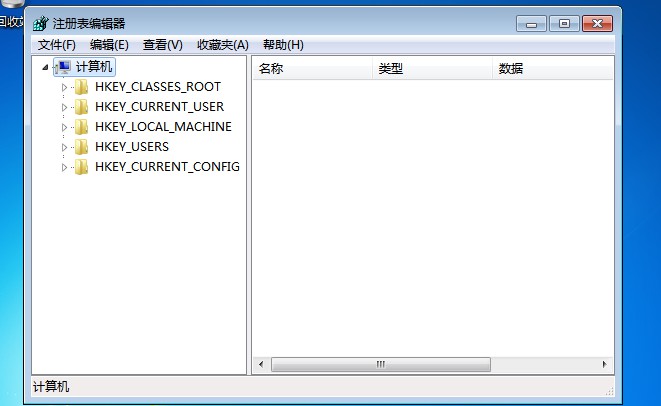Expand the HKEY_LOCAL_MACHINE key

(64, 127)
